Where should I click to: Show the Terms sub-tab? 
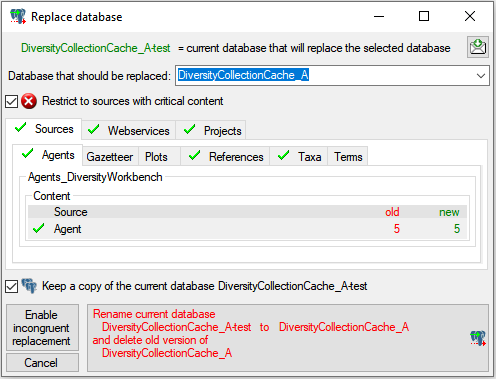click(x=348, y=156)
